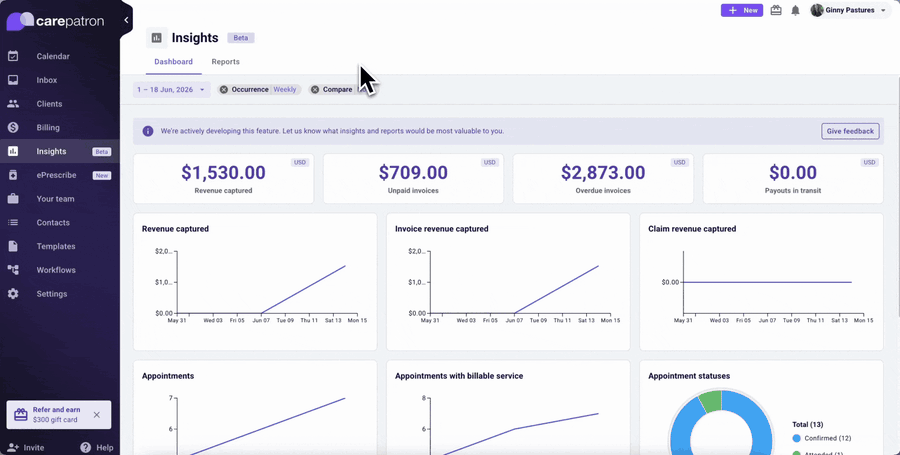
Task: Open the gift rewards icon in header
Action: [776, 10]
